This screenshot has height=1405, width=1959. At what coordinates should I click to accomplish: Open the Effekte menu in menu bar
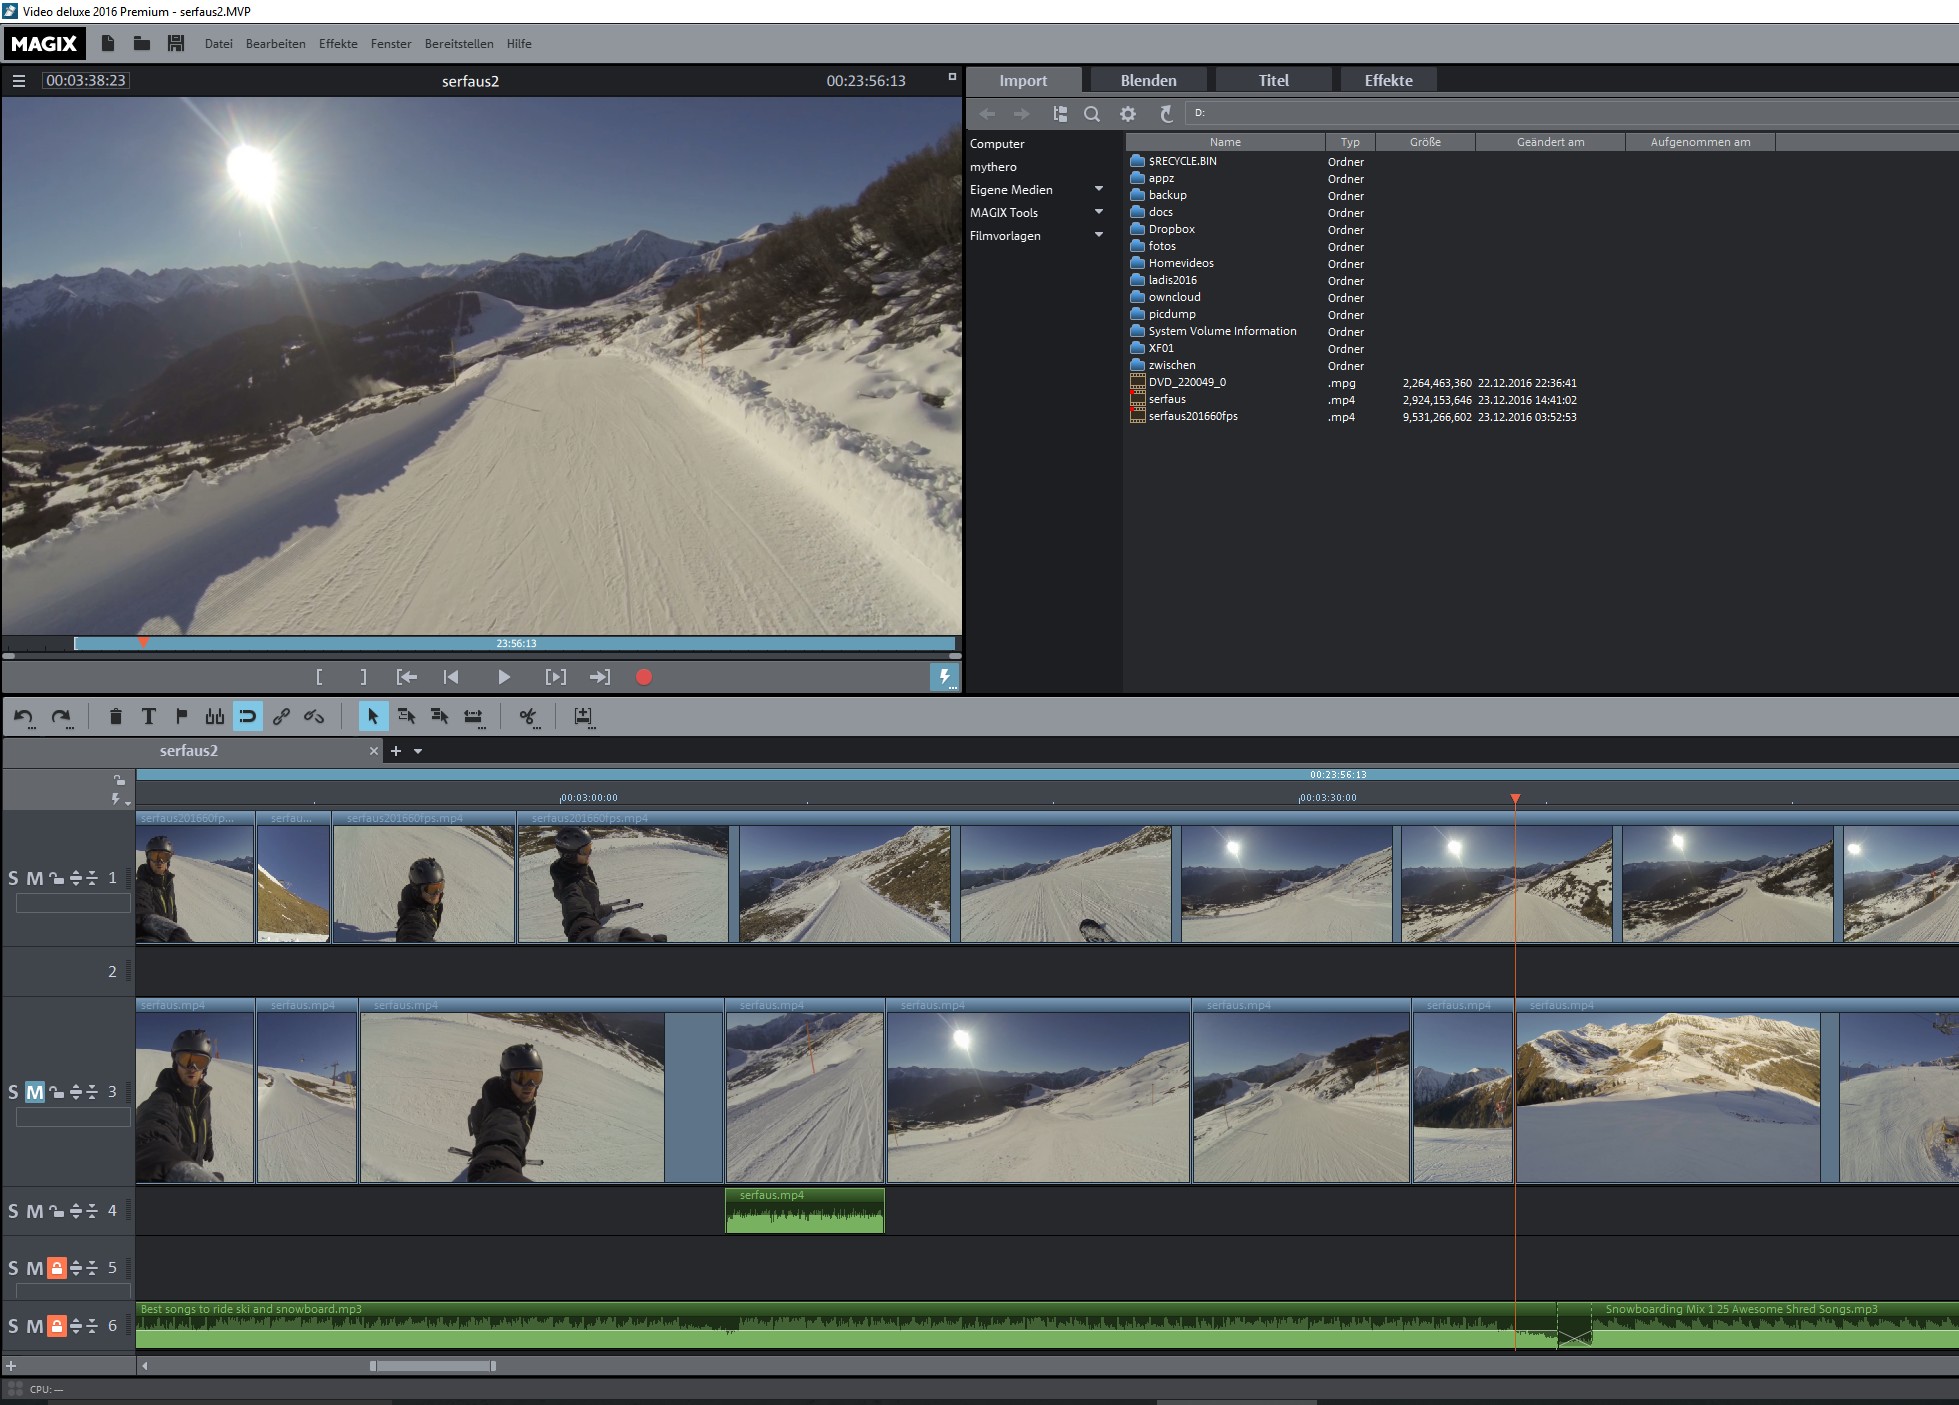tap(338, 44)
